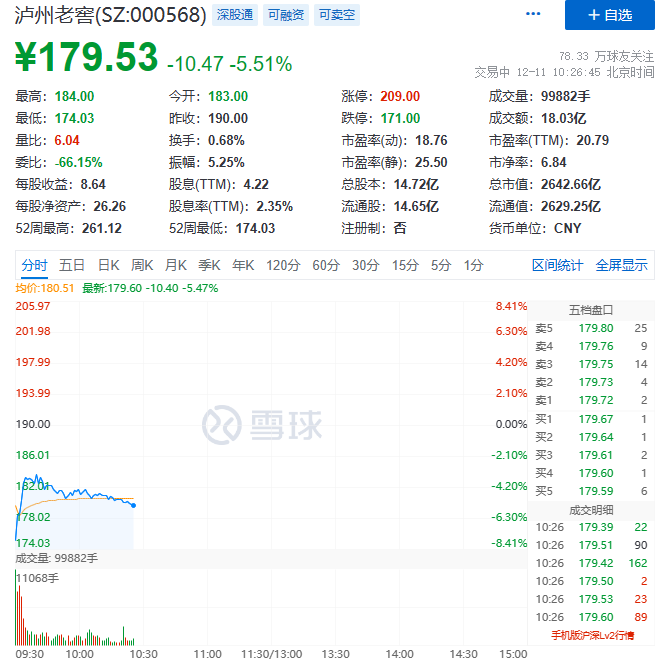Viewport: 671px width, 663px height.
Task: Click the 五档盘口 panel header
Action: pyautogui.click(x=591, y=310)
